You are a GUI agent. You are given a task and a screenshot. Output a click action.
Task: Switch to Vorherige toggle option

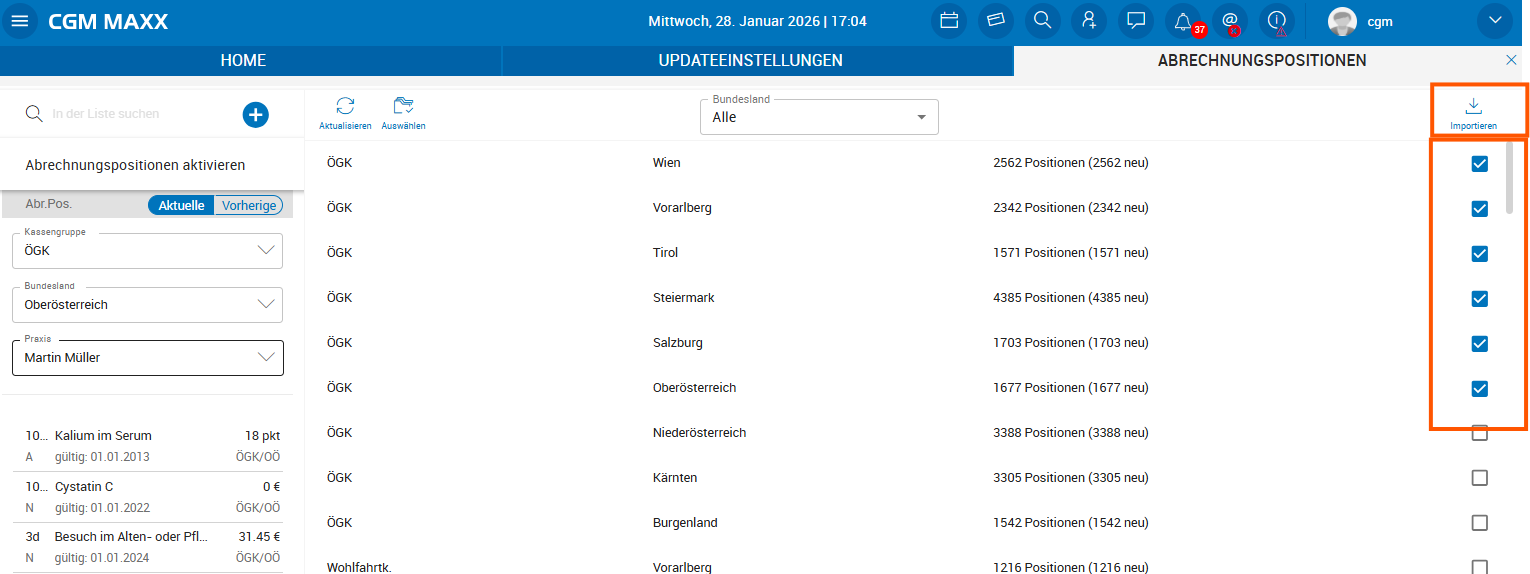coord(248,205)
